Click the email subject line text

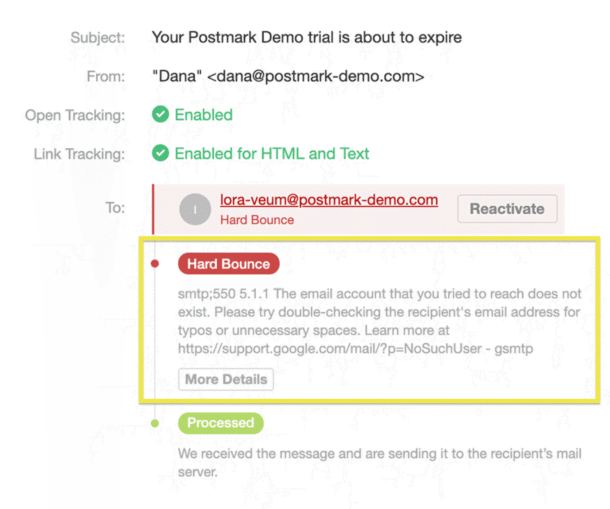tap(306, 38)
